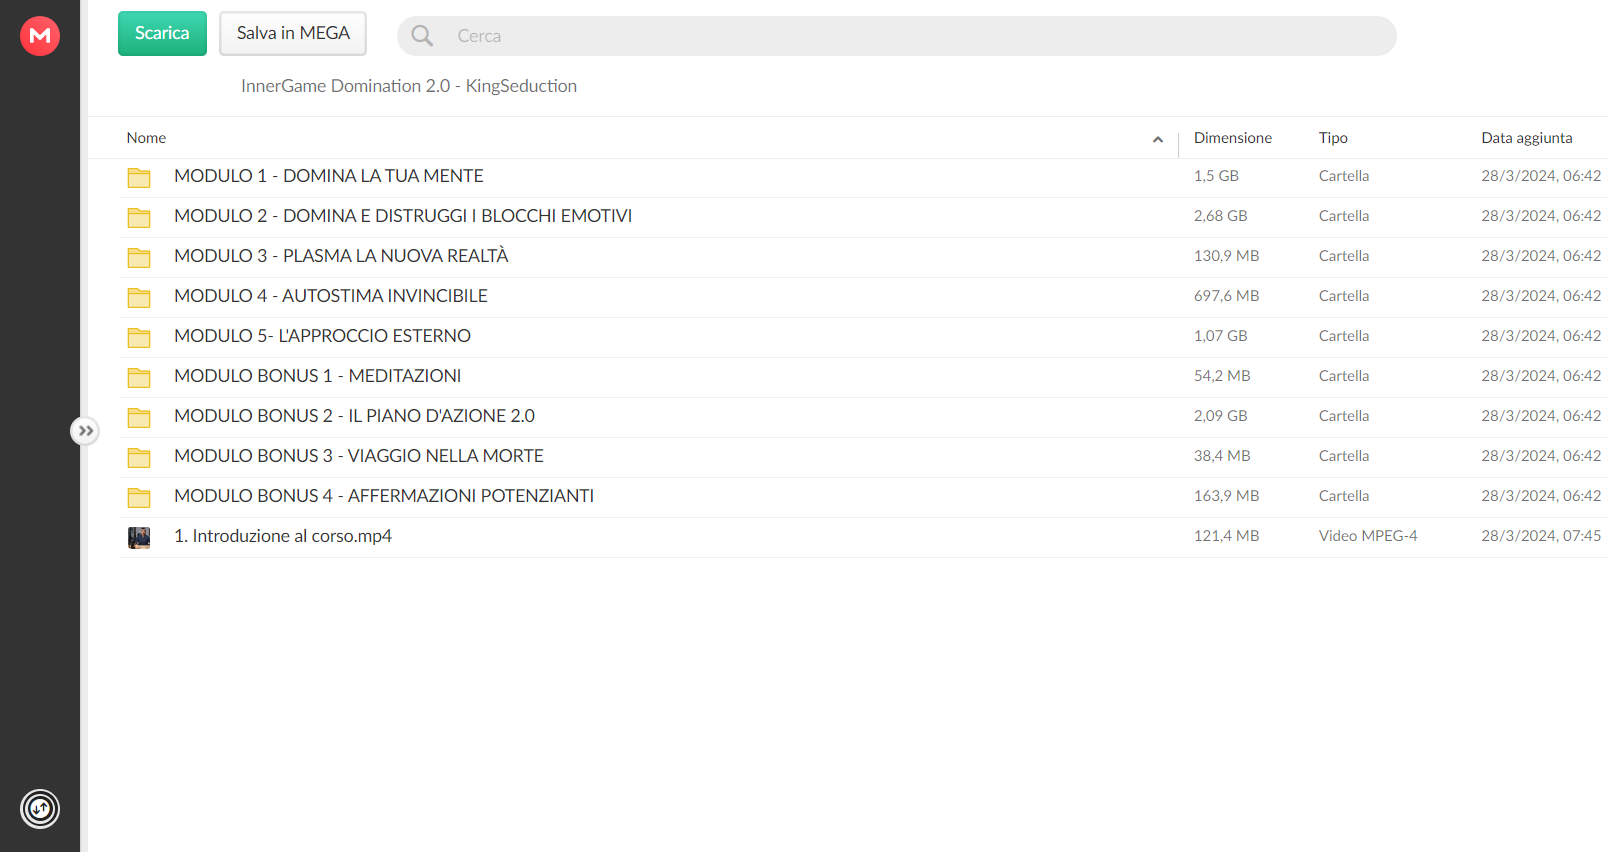1608x852 pixels.
Task: Select file 1. Introduzione al corso.mp4
Action: 283,536
